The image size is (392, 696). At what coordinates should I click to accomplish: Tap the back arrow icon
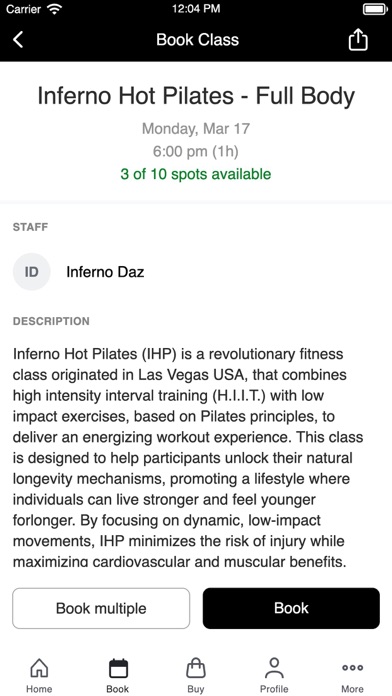point(18,40)
